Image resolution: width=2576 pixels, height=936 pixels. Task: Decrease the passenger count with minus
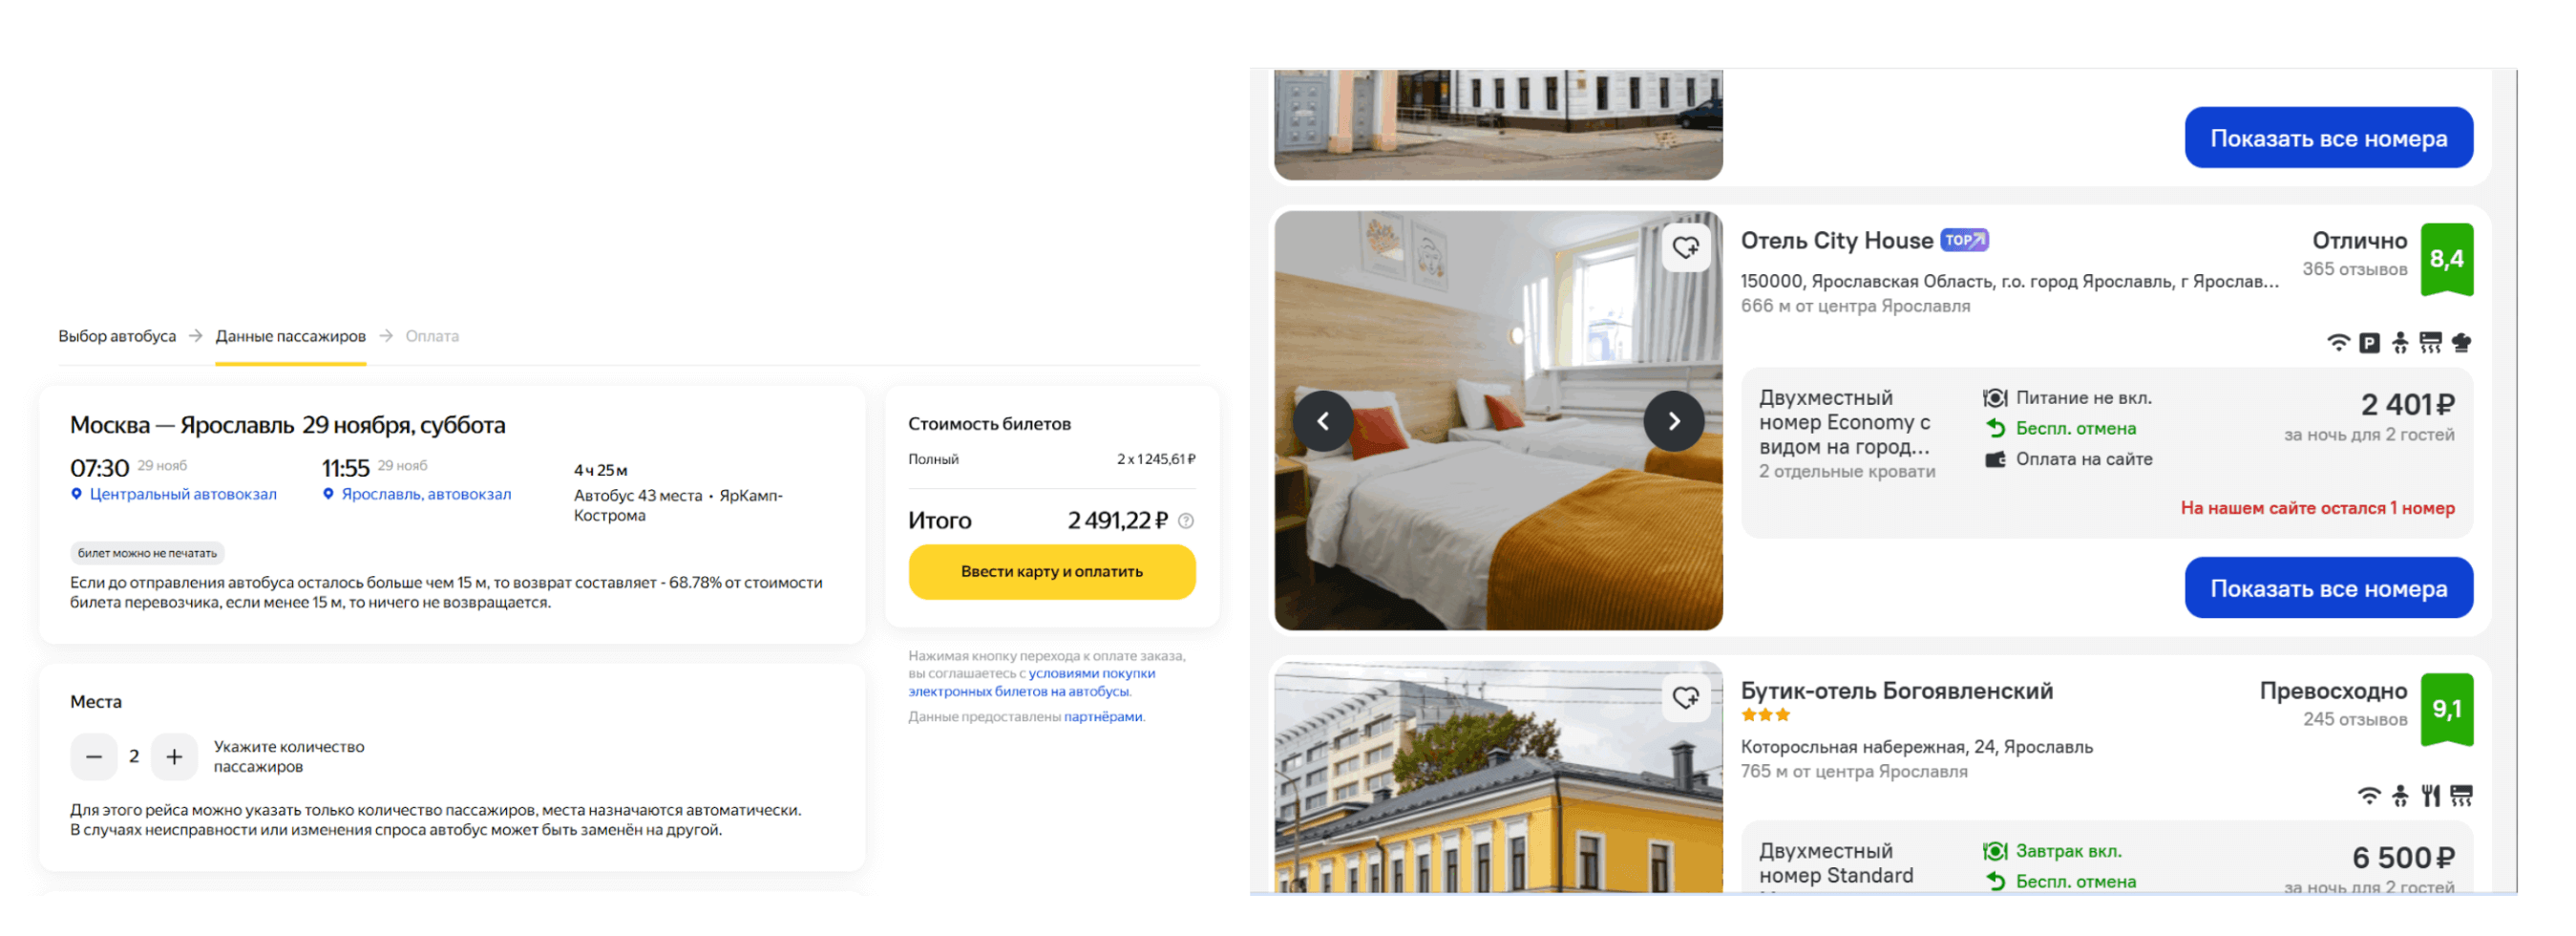(x=94, y=756)
